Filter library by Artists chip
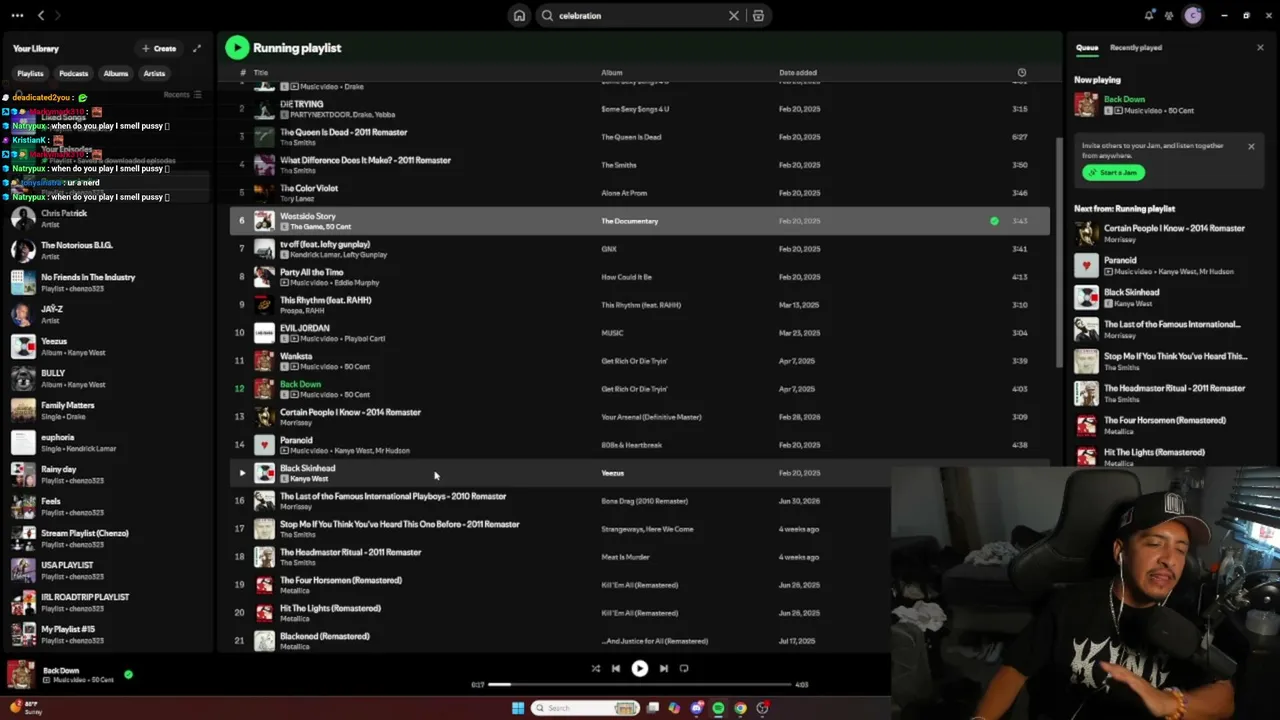This screenshot has width=1280, height=720. pyautogui.click(x=154, y=73)
